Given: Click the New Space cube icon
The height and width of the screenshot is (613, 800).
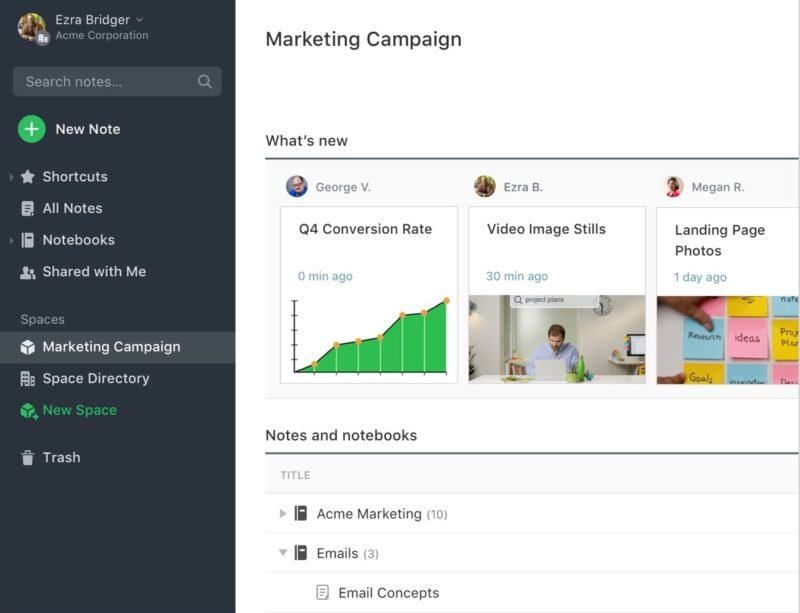Looking at the screenshot, I should [28, 410].
